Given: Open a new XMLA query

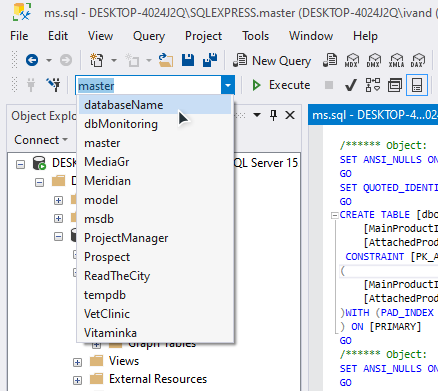Looking at the screenshot, I should tap(396, 60).
